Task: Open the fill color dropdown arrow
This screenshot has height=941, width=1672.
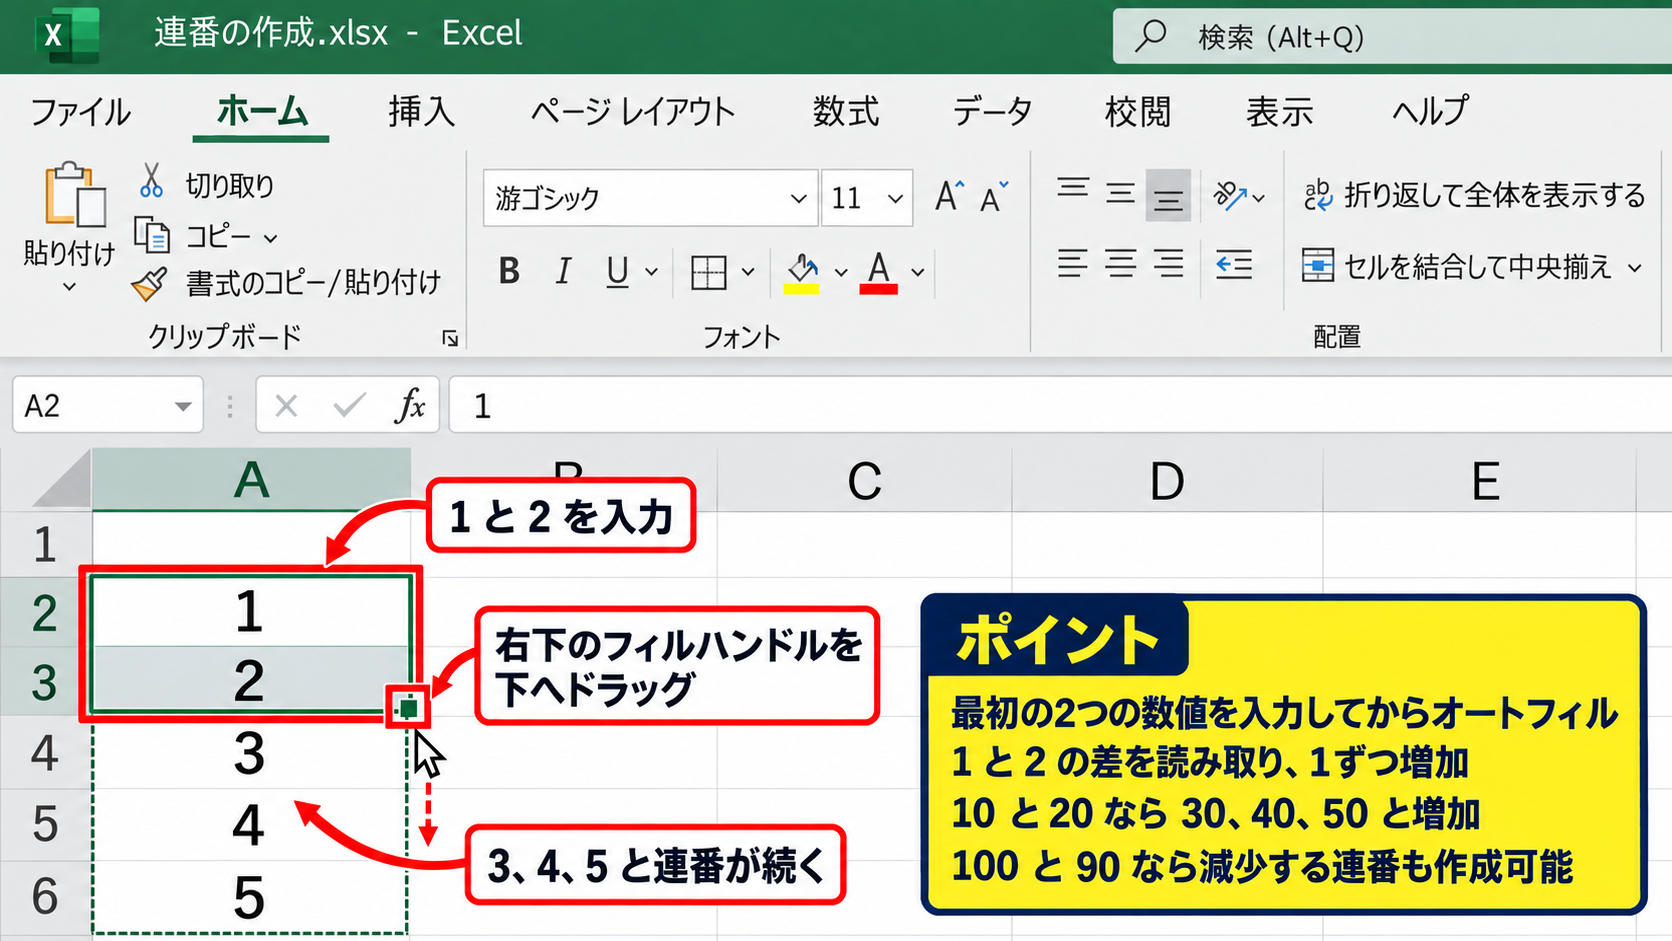Action: coord(841,272)
